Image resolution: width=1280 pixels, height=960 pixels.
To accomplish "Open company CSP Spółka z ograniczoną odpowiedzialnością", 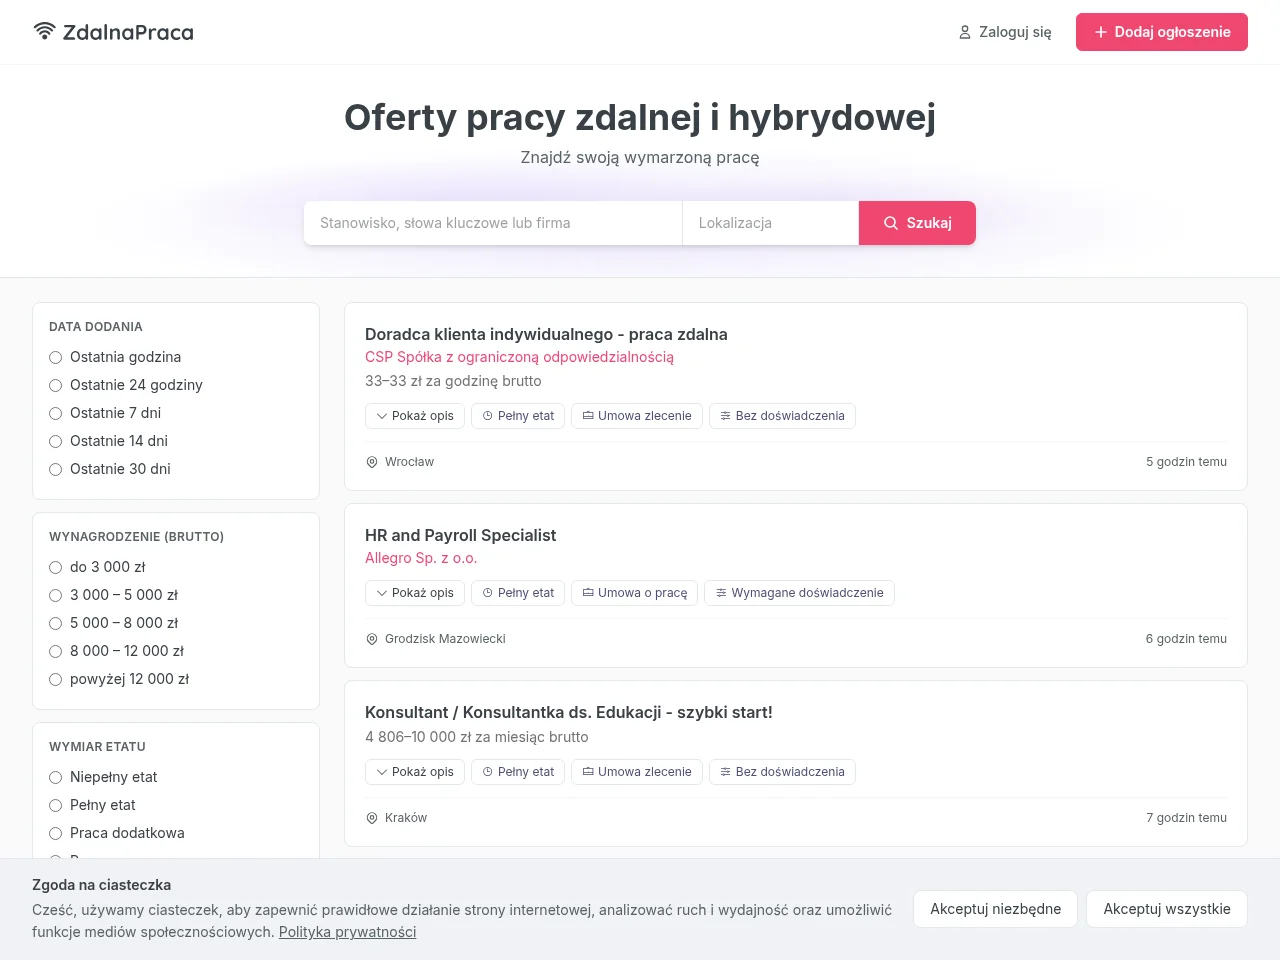I will [519, 357].
